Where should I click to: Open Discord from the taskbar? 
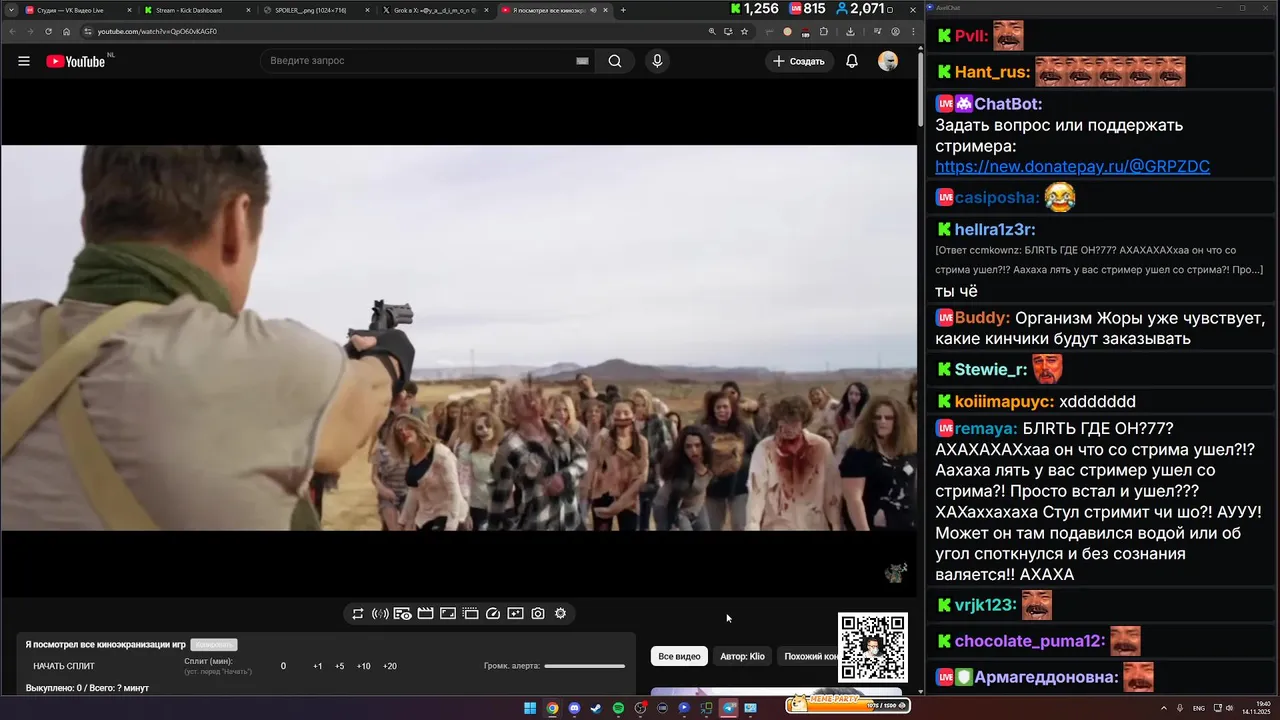click(574, 708)
